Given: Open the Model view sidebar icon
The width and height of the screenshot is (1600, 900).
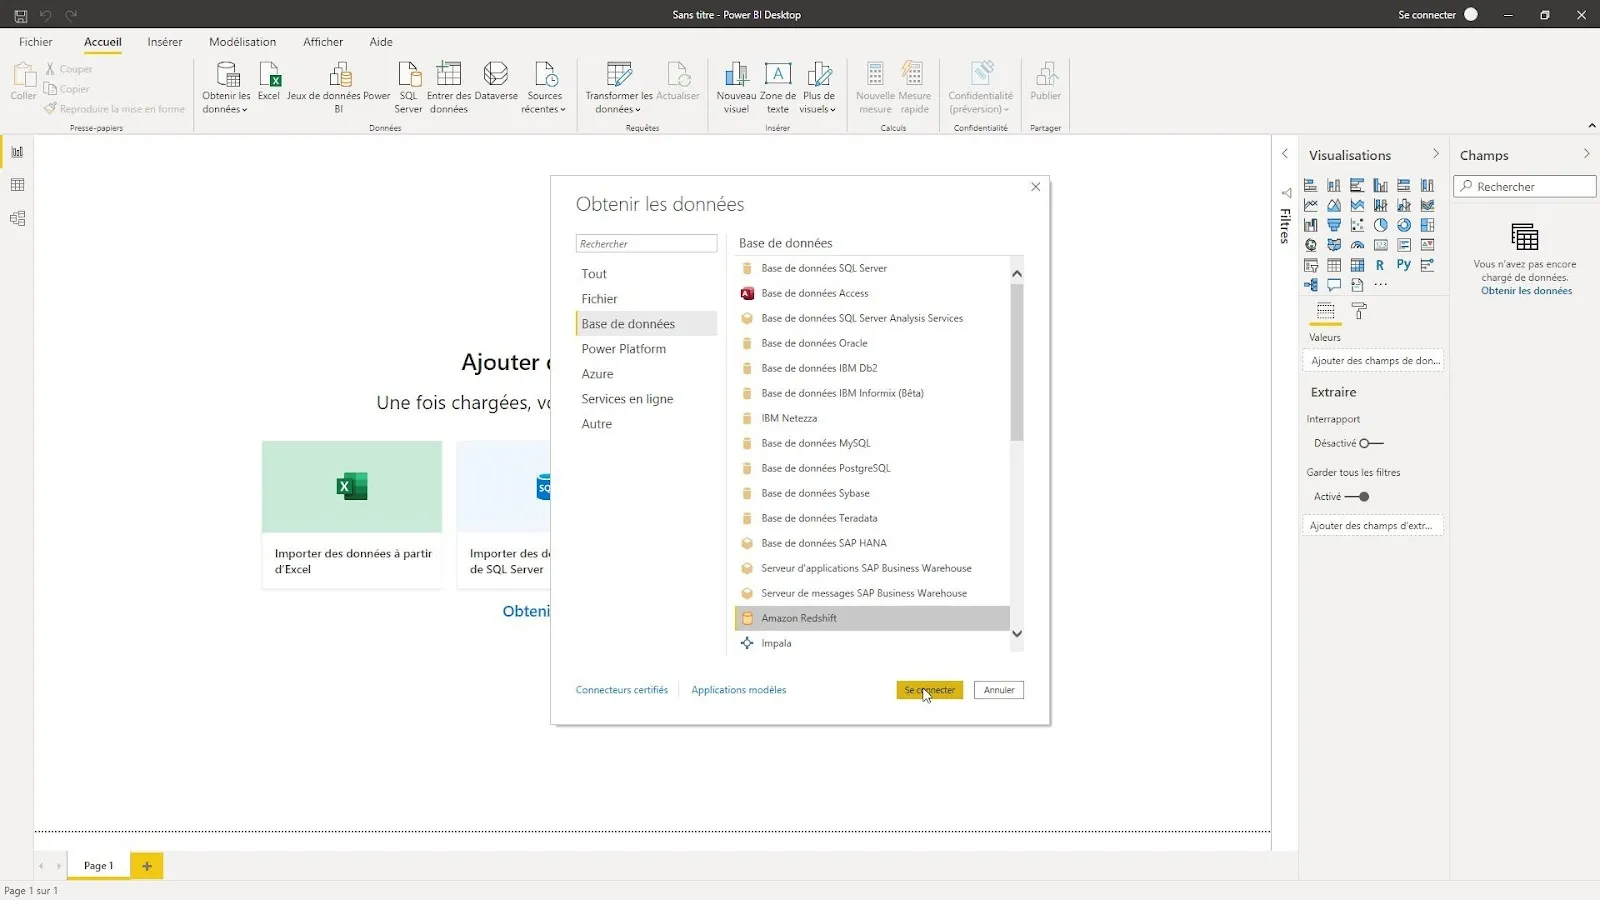Looking at the screenshot, I should pyautogui.click(x=17, y=218).
